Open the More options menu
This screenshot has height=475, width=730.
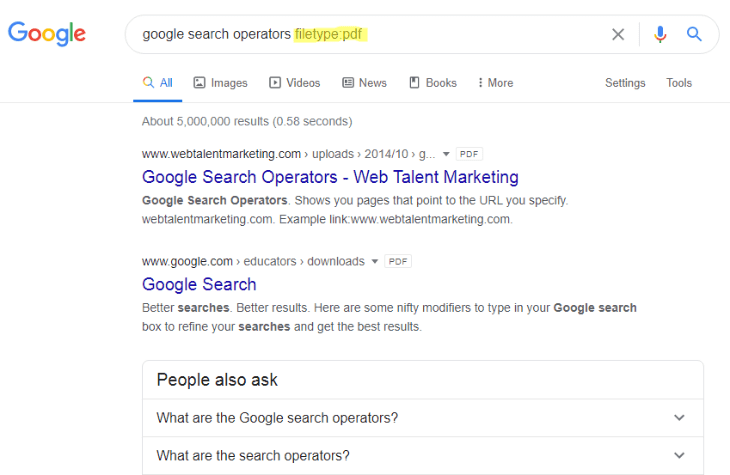click(x=495, y=83)
